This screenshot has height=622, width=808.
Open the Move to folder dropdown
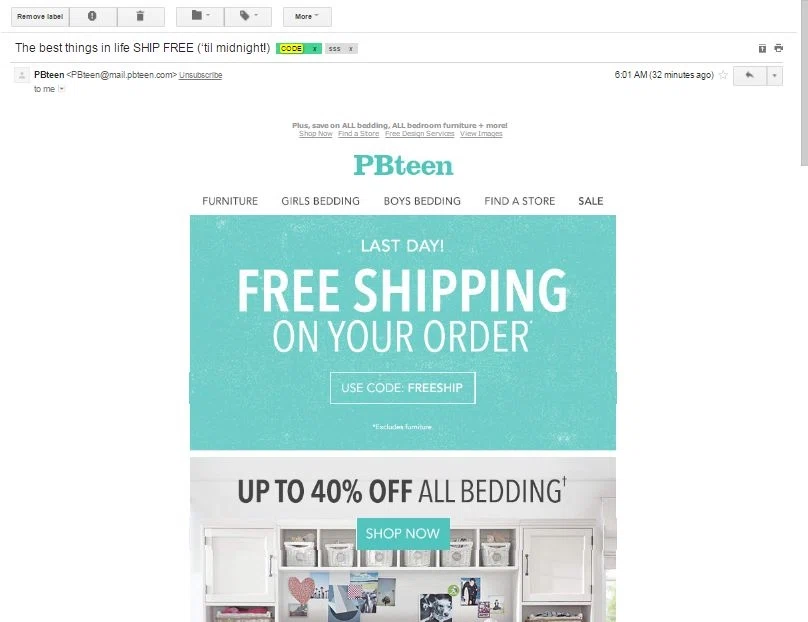click(x=200, y=16)
